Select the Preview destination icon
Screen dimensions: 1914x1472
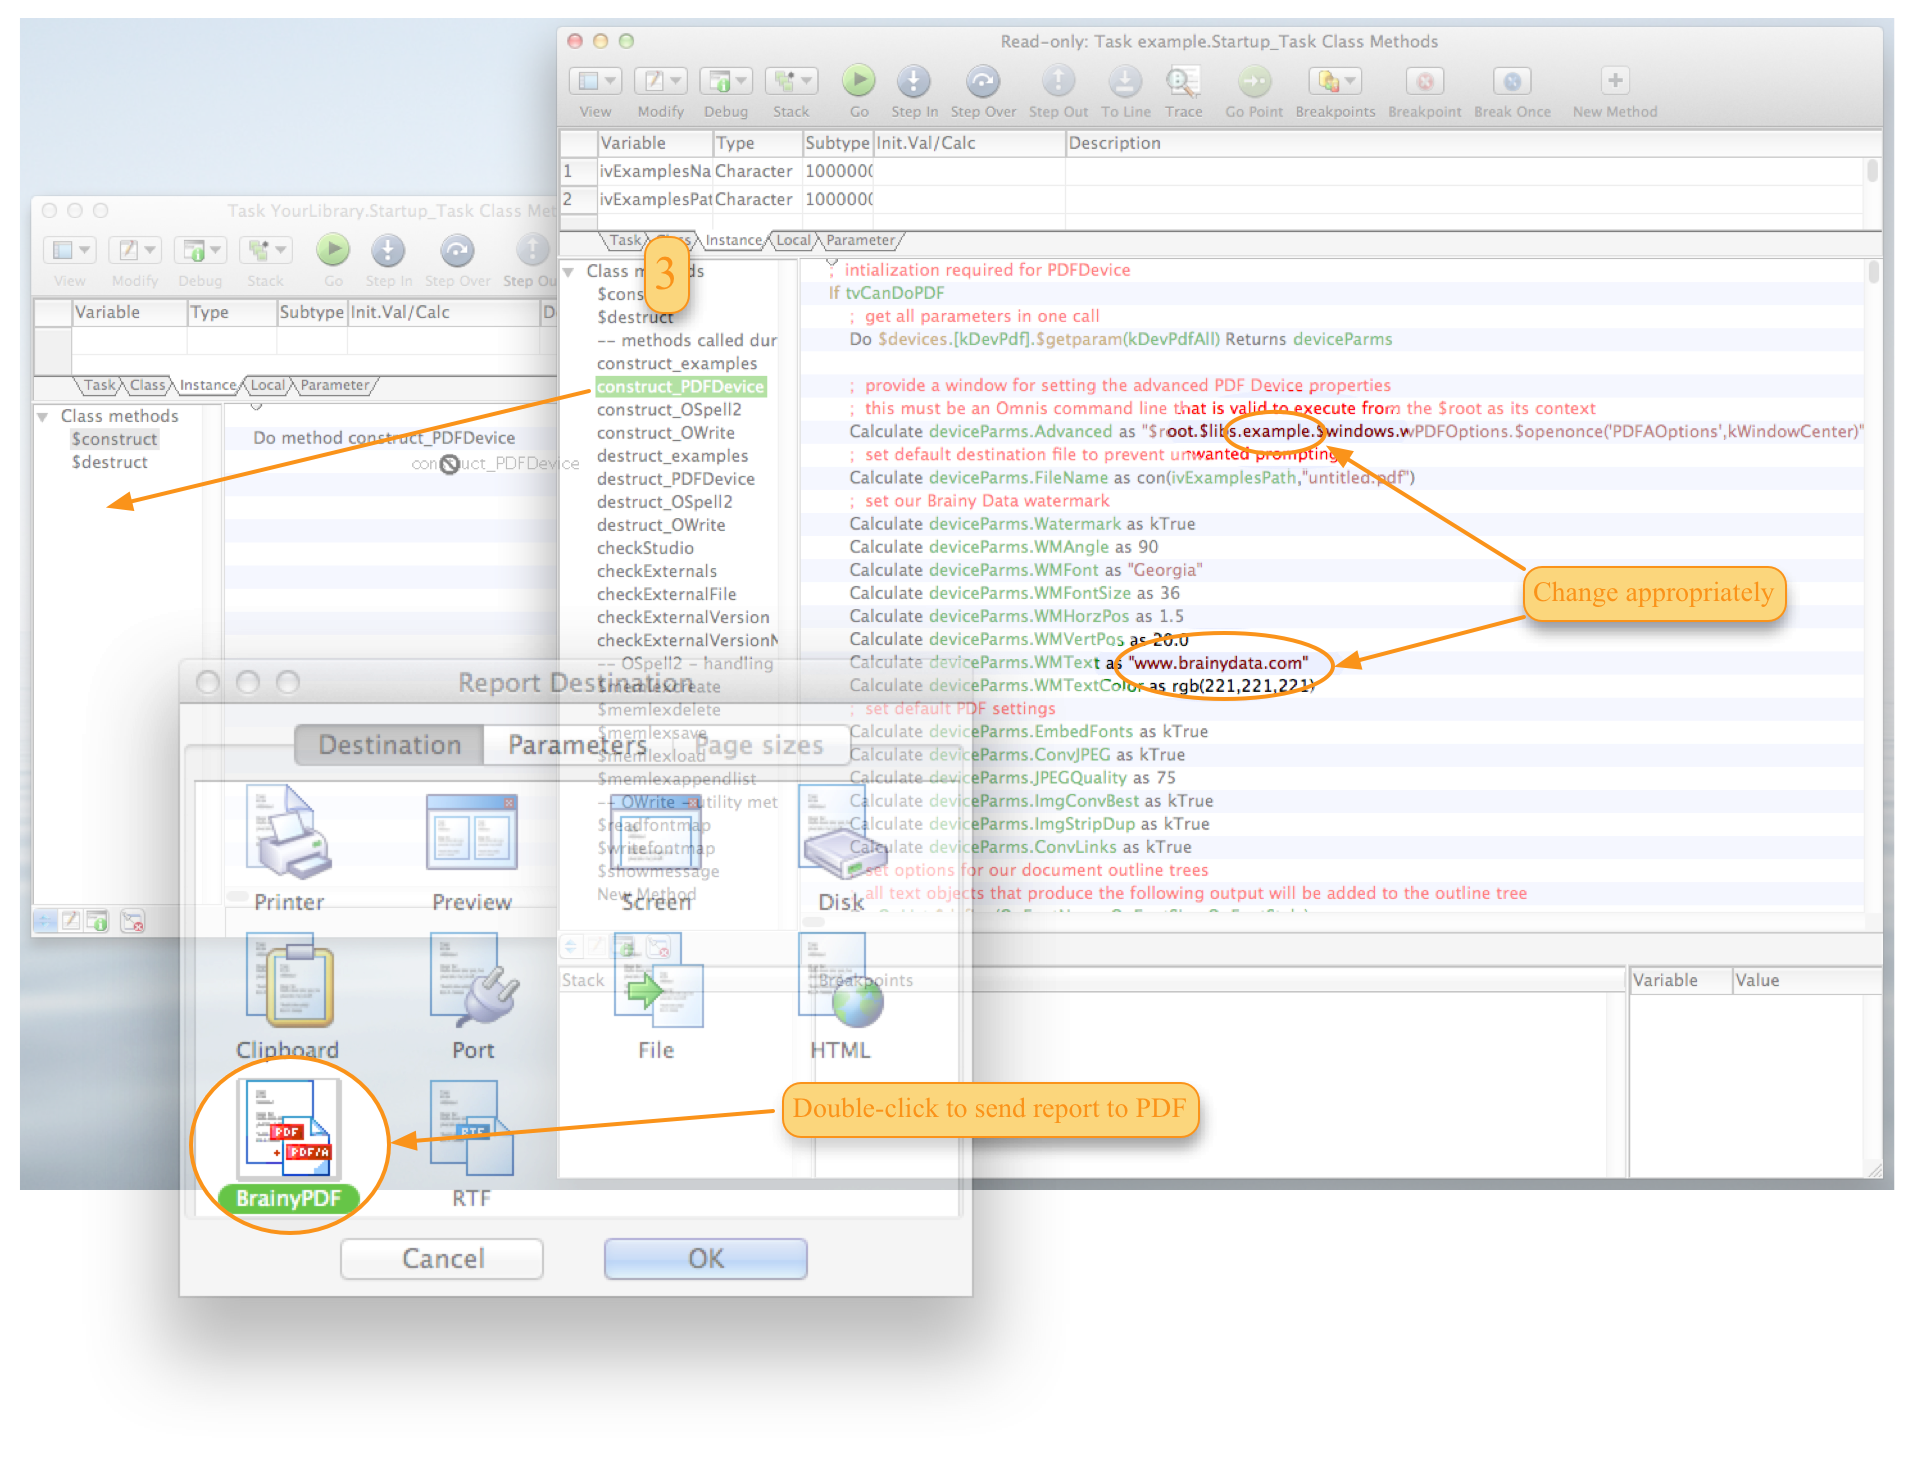tap(471, 832)
